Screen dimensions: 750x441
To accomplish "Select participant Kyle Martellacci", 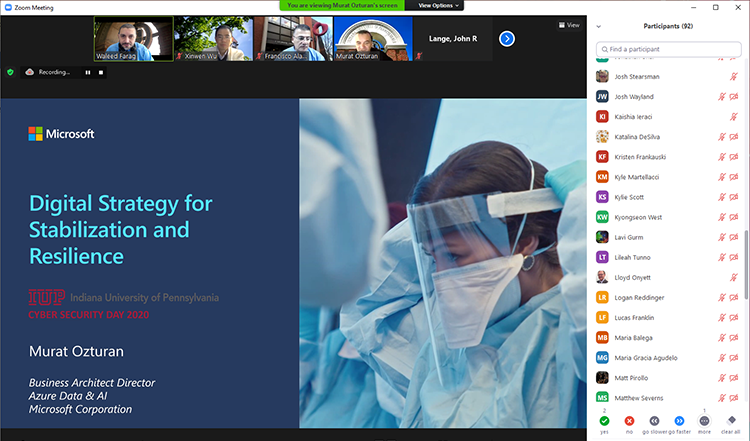I will coord(668,177).
